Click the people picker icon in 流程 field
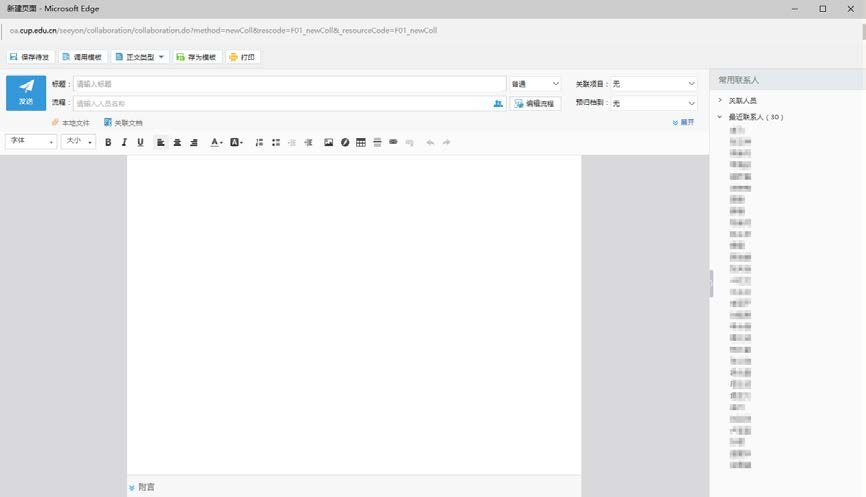 pyautogui.click(x=497, y=103)
